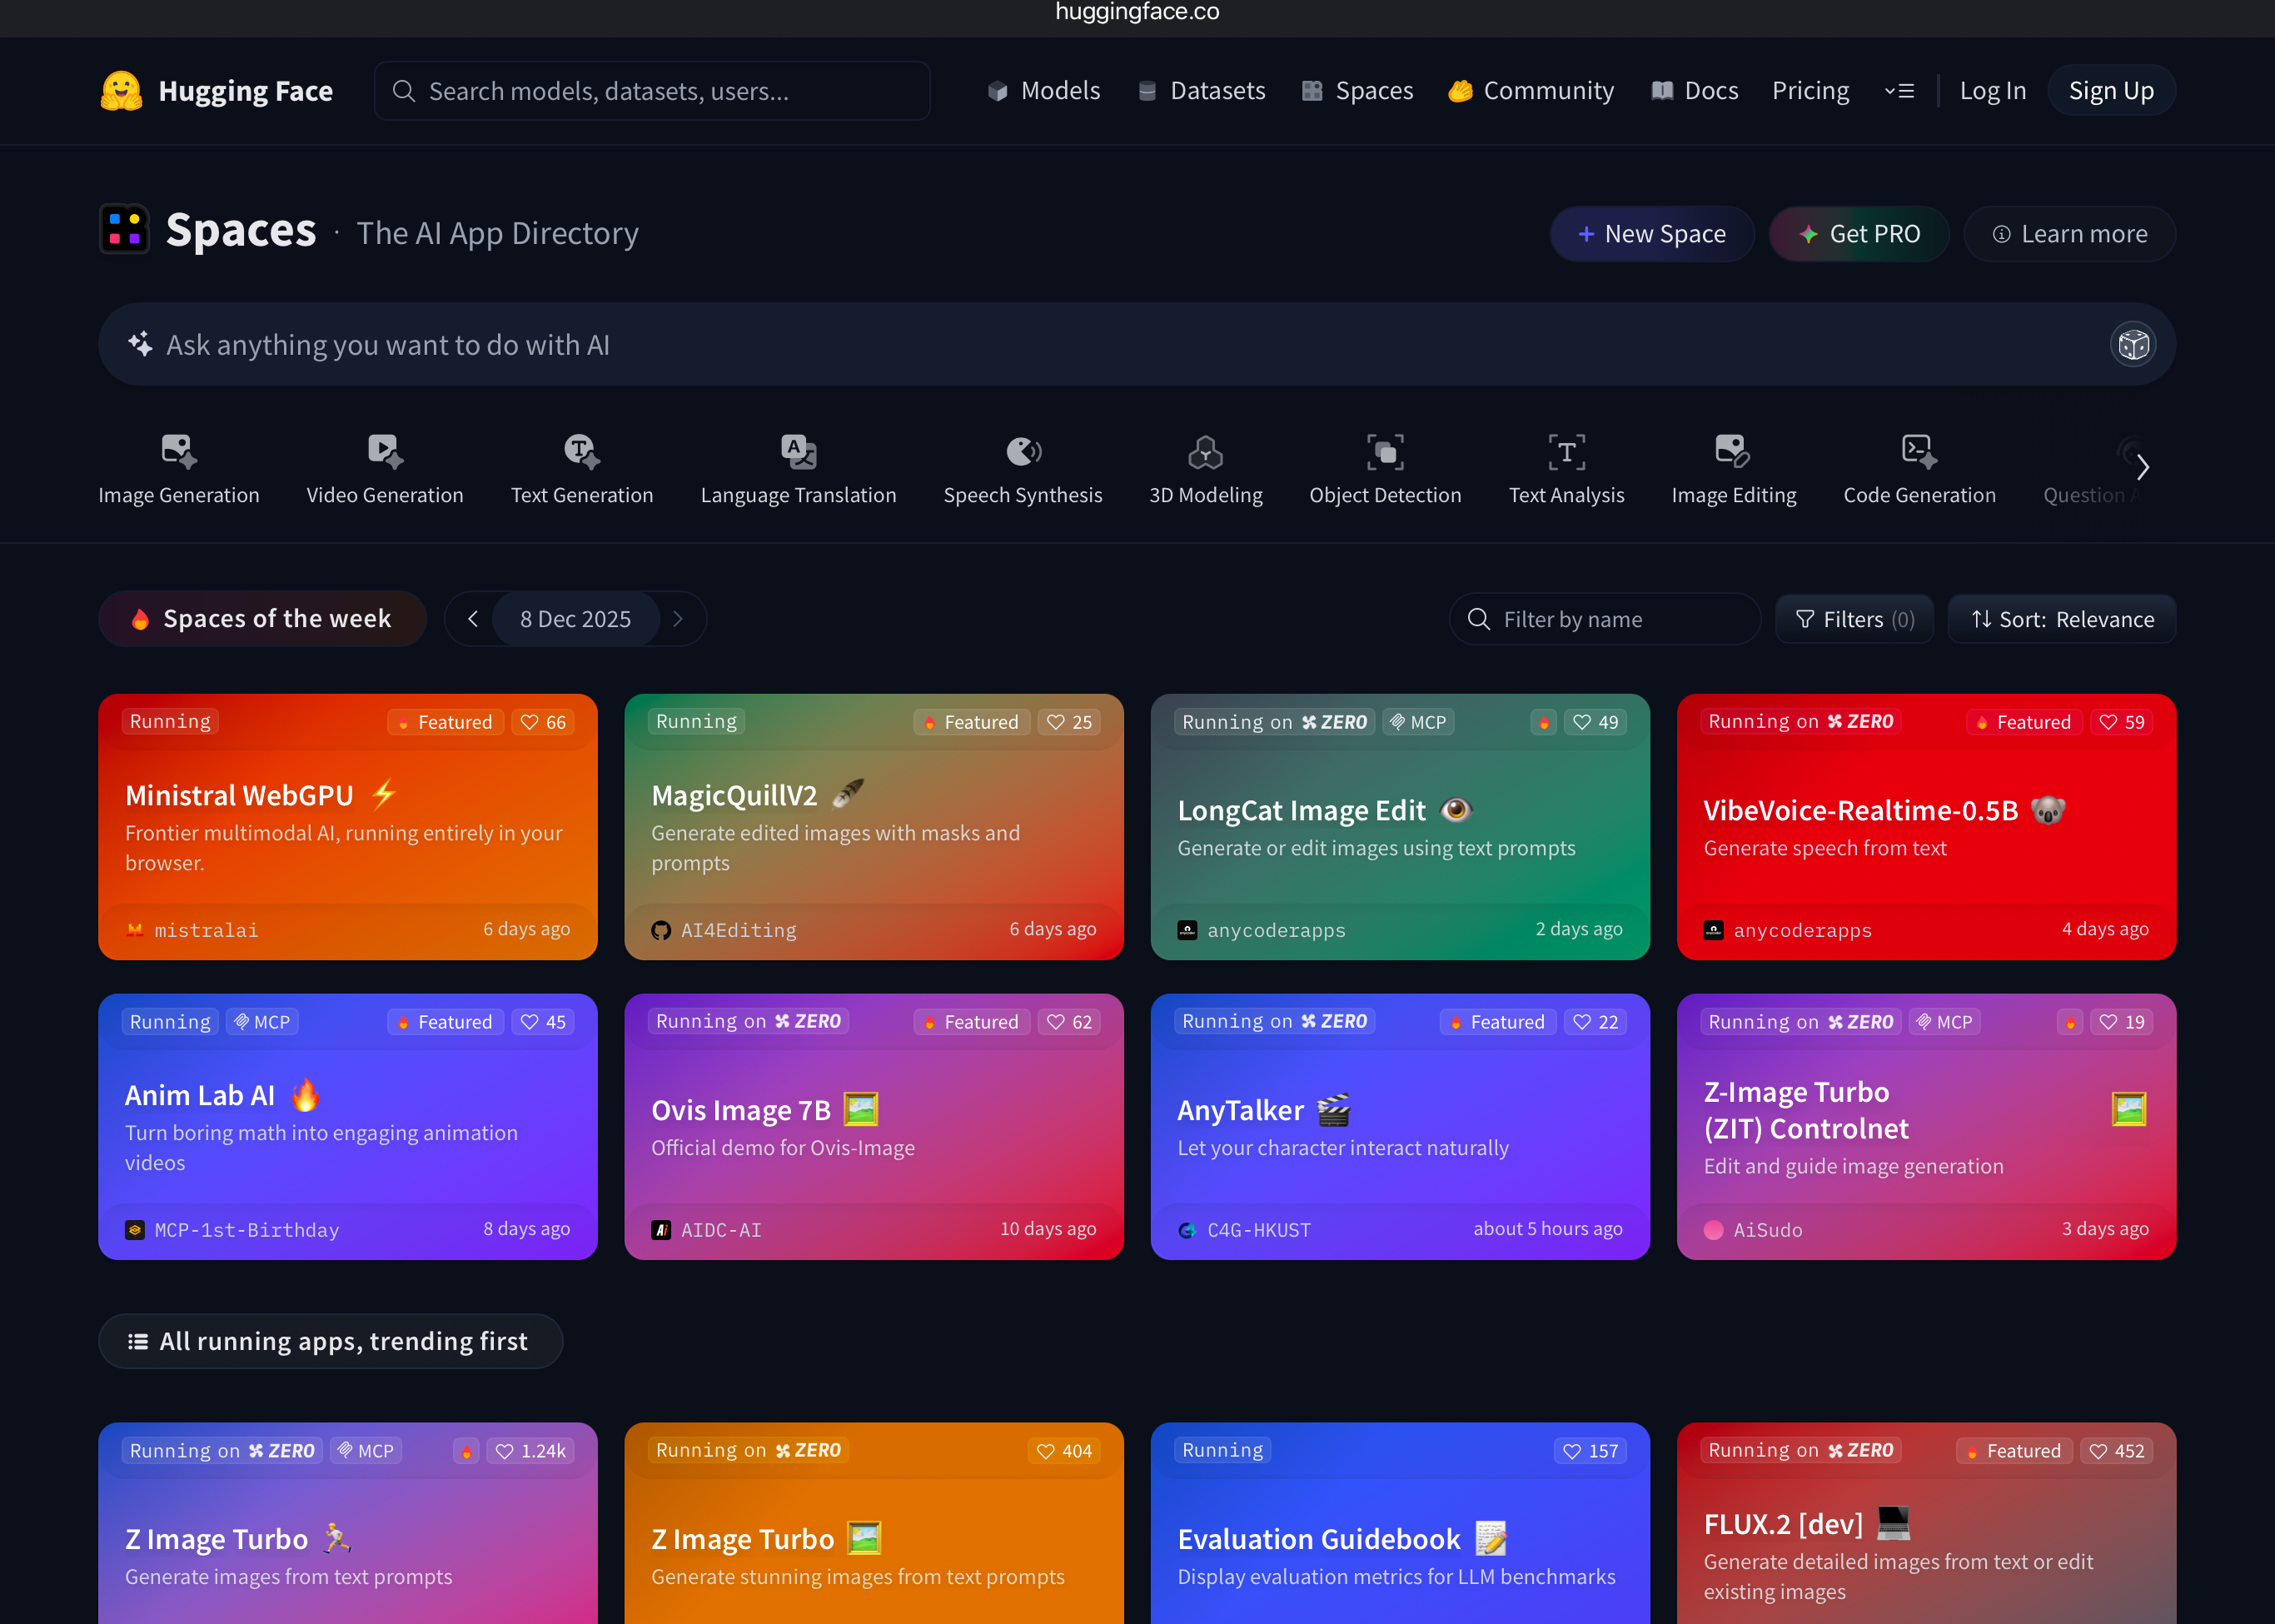Click the Get PRO button
The image size is (2275, 1624).
[1859, 234]
